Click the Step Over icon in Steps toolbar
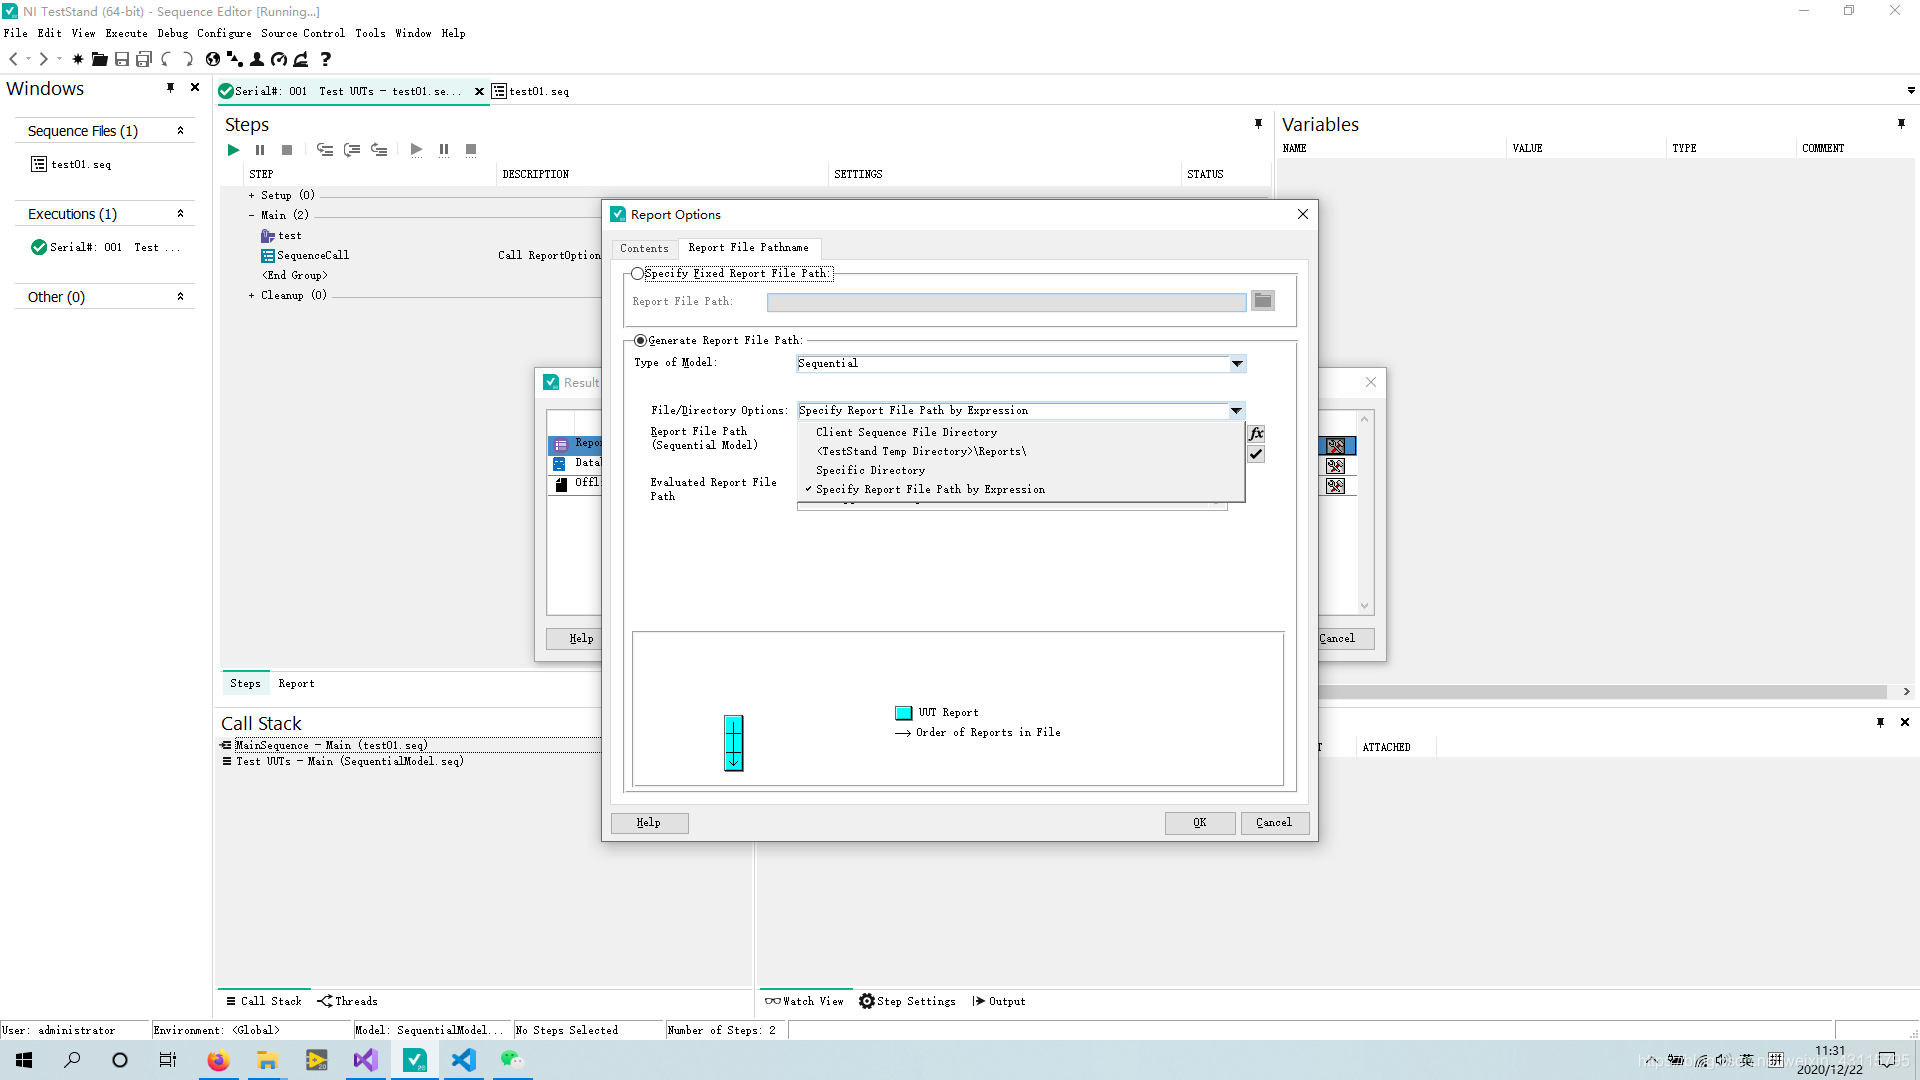 [x=352, y=150]
